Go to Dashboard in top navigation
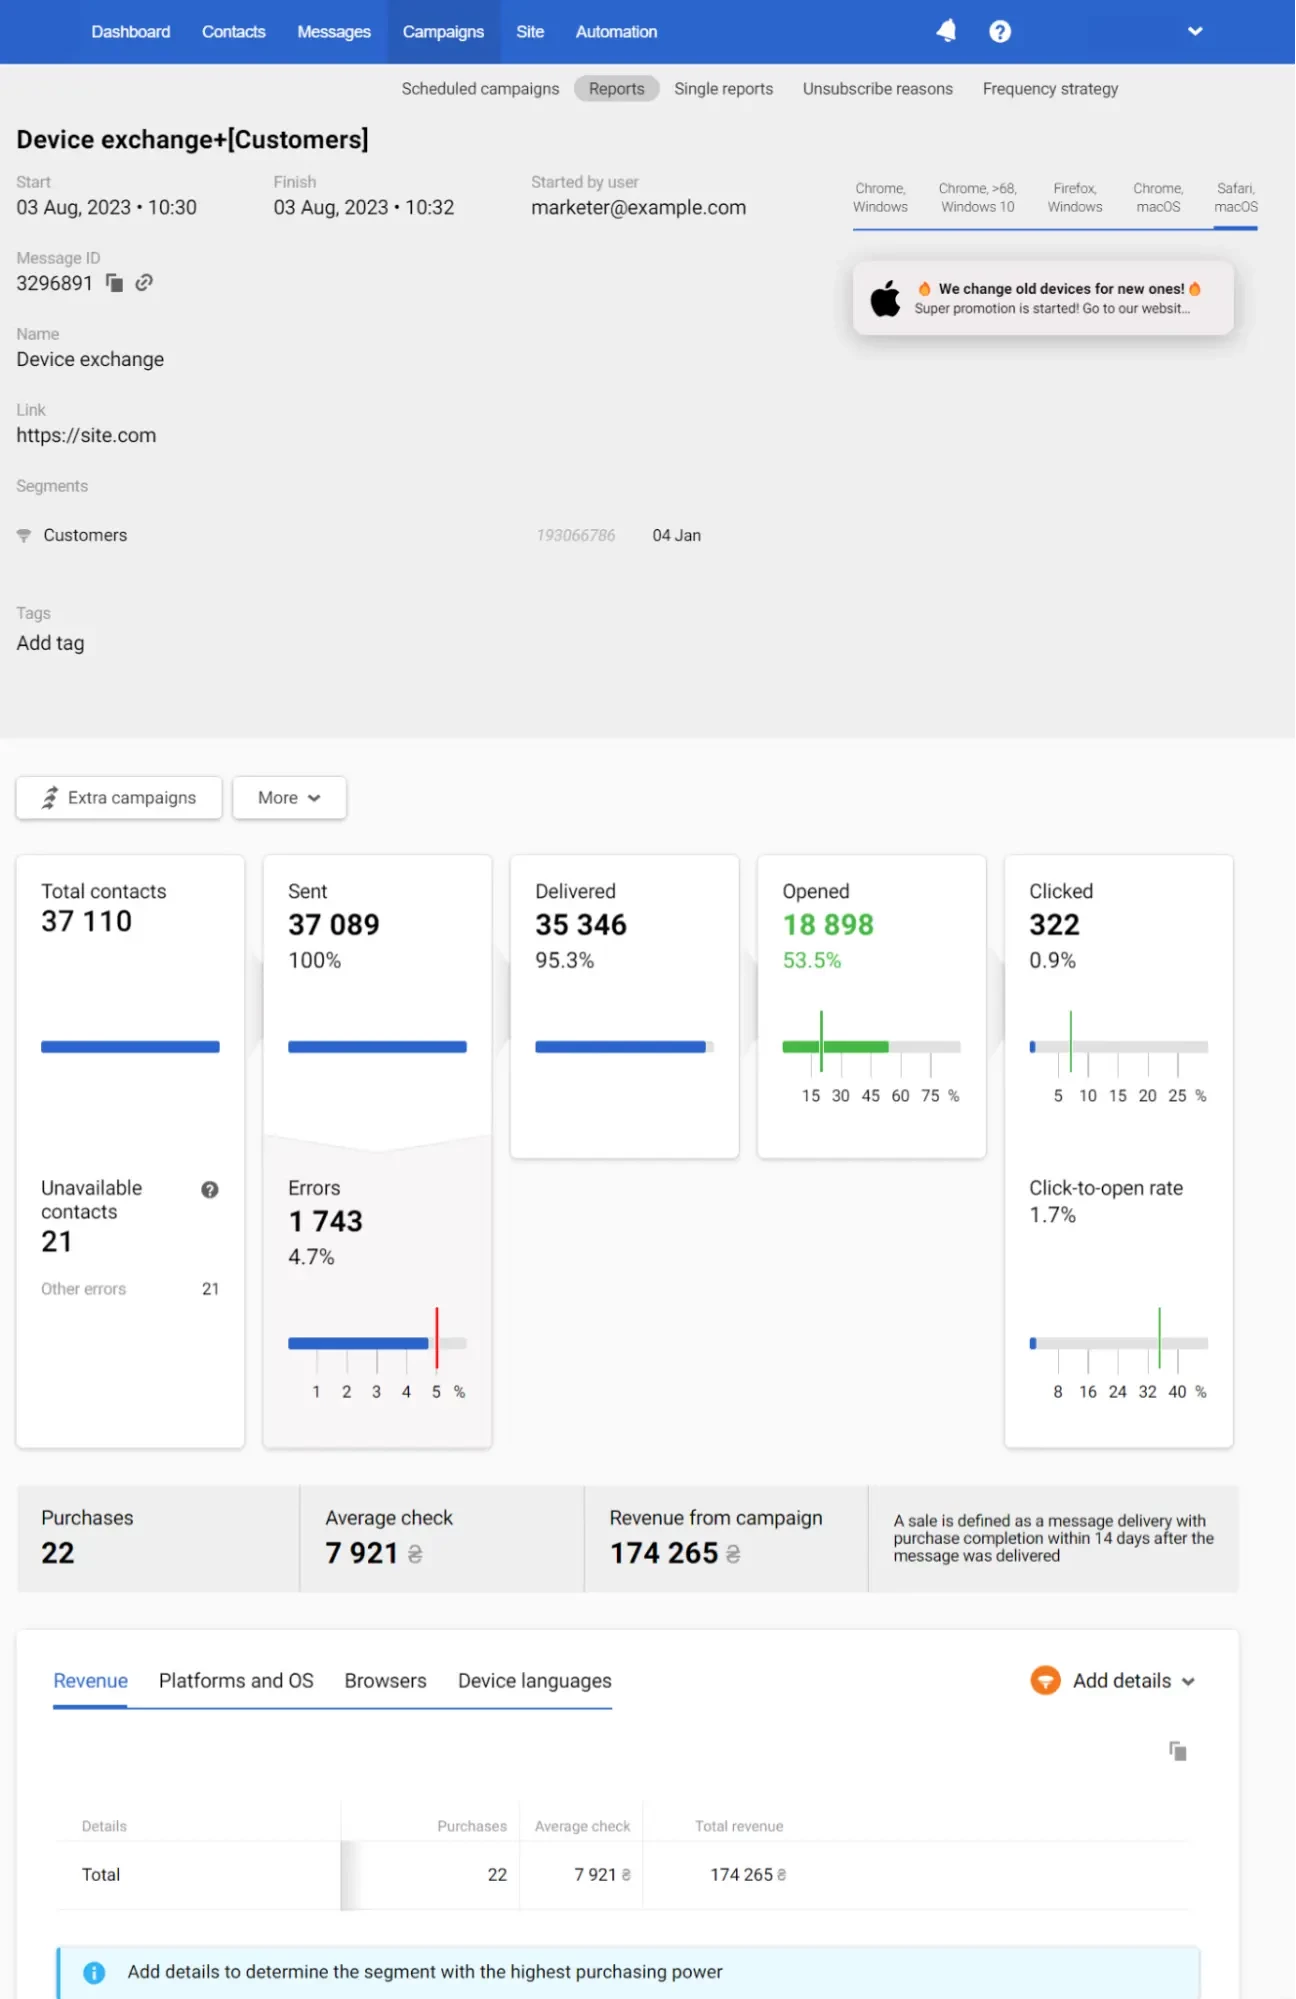The height and width of the screenshot is (1999, 1296). 131,32
